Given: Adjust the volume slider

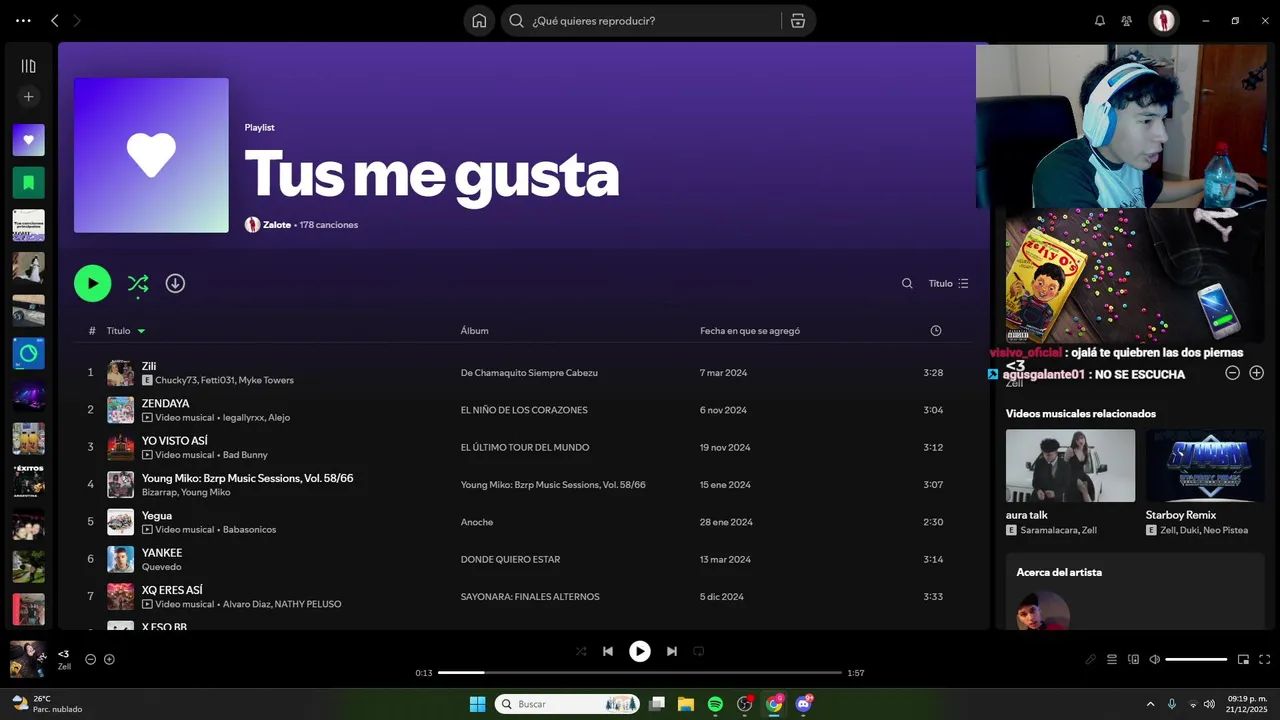Looking at the screenshot, I should pos(1196,659).
